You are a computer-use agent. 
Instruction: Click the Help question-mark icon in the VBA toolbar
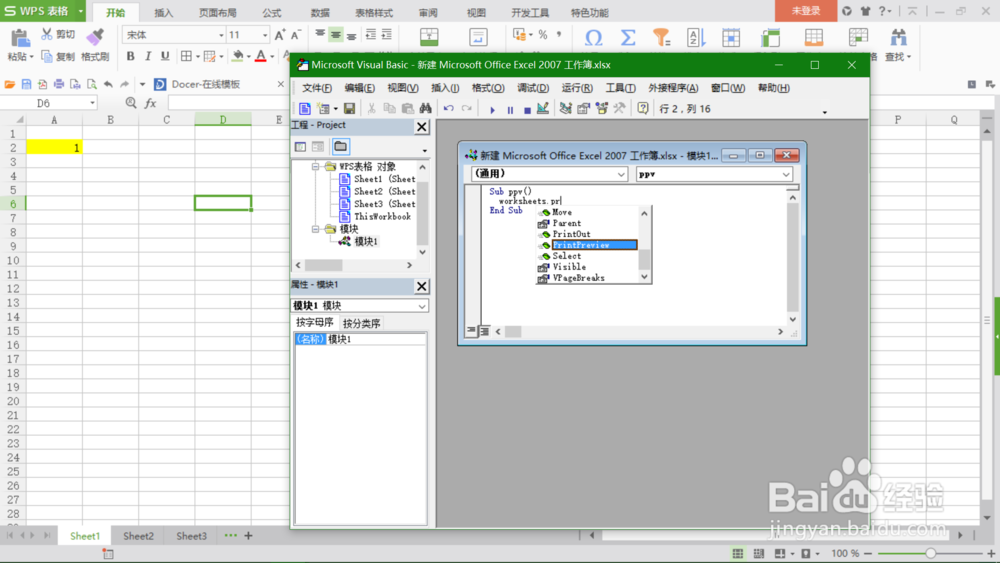[x=643, y=109]
